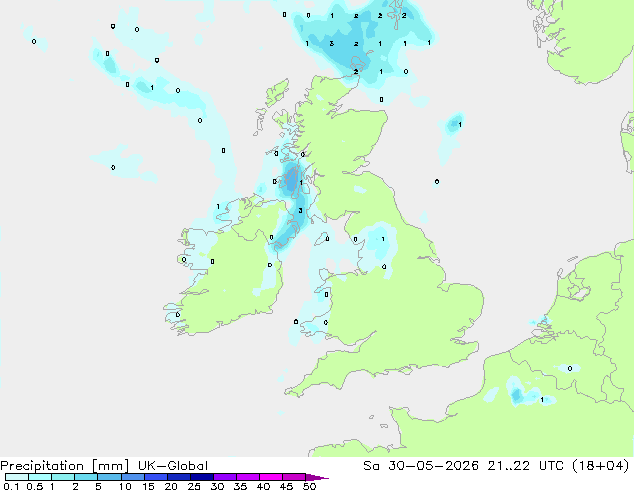Click the 25–30 mm dark blue swatch

(x=201, y=477)
